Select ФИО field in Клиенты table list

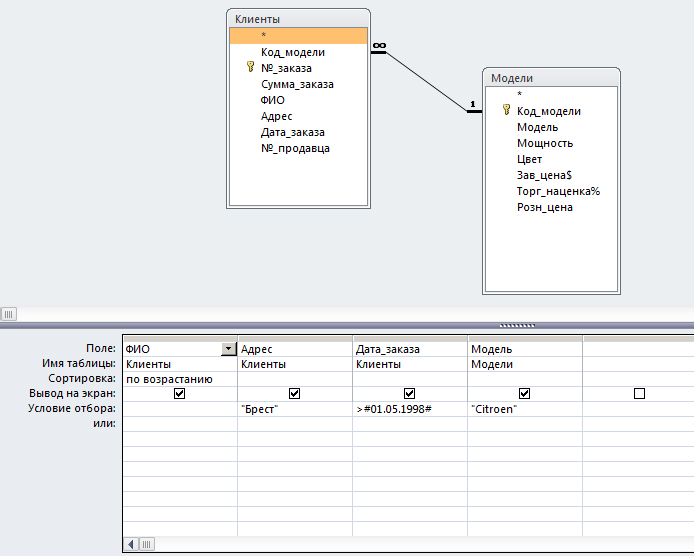pos(298,100)
